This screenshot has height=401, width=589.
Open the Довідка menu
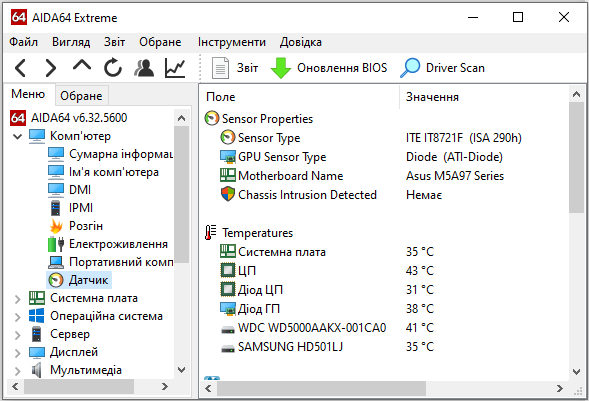pyautogui.click(x=301, y=42)
